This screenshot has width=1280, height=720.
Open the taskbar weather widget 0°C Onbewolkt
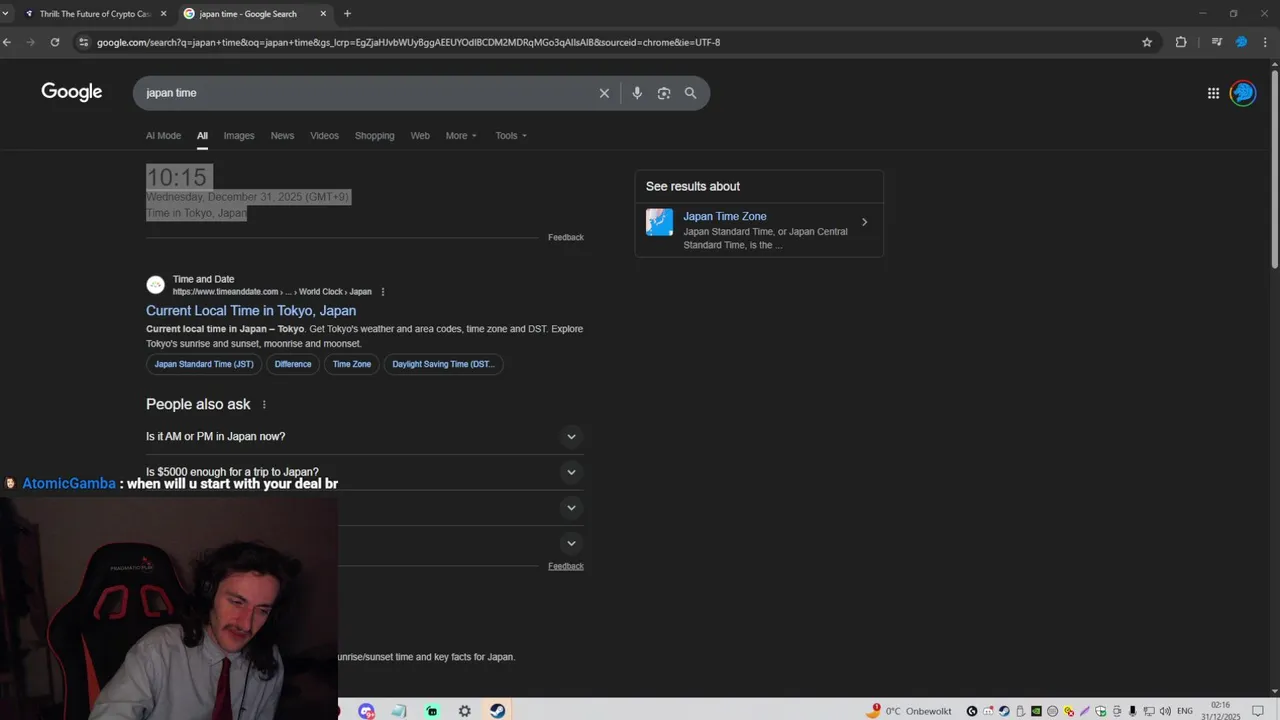tap(909, 711)
